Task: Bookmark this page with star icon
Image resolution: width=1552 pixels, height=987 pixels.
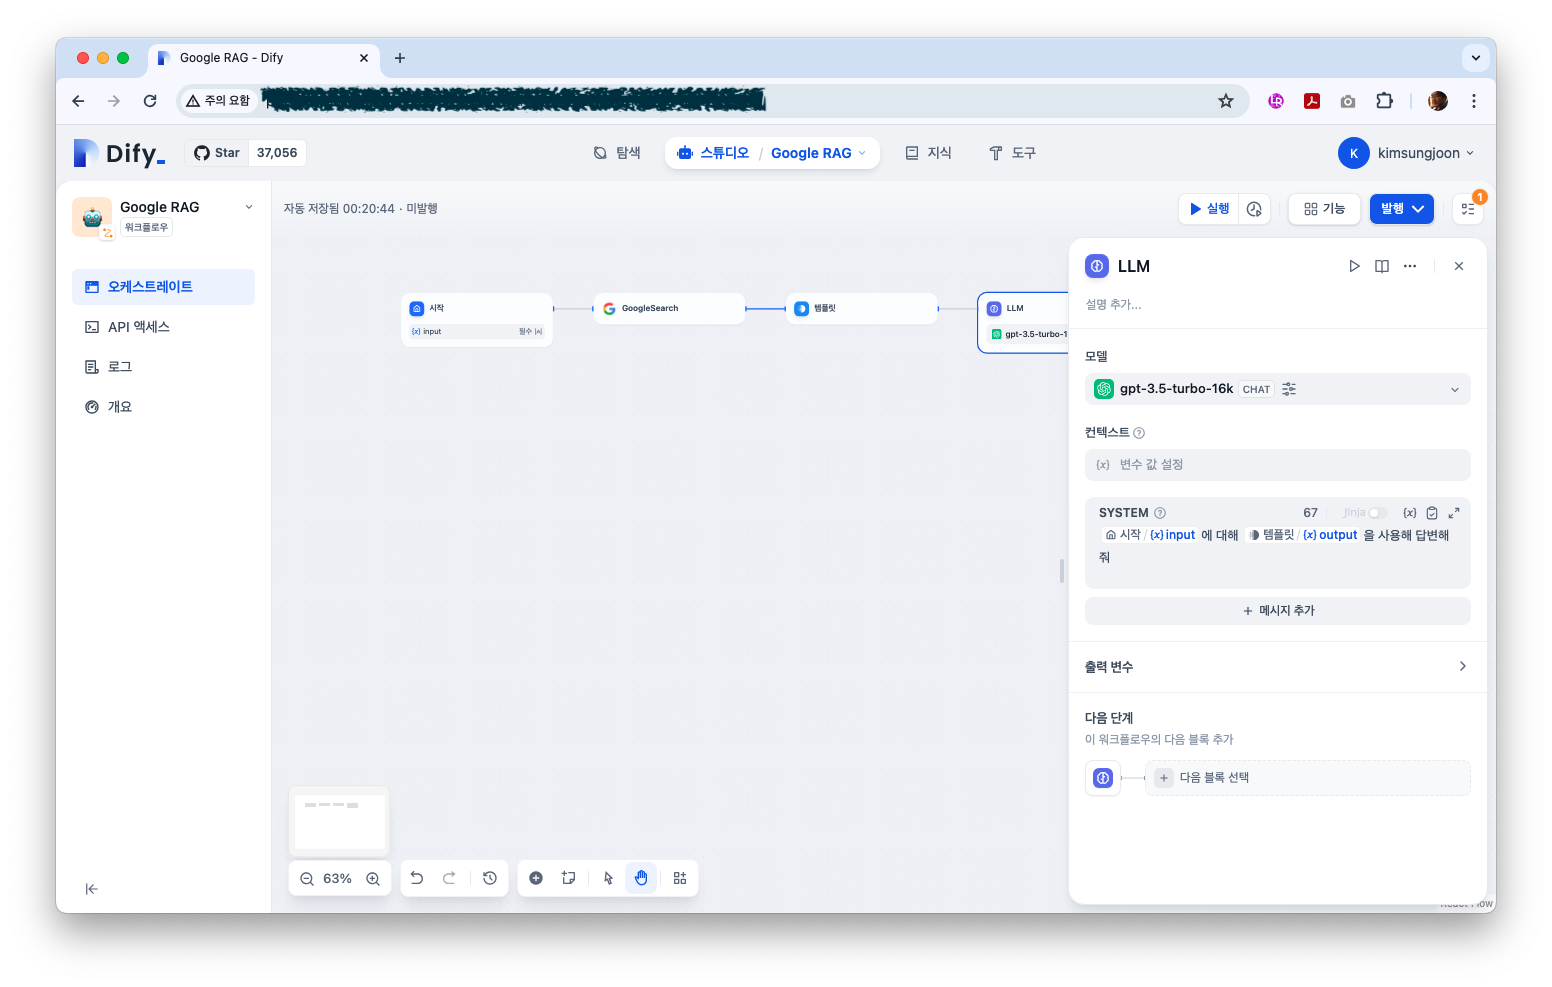Action: (1226, 101)
